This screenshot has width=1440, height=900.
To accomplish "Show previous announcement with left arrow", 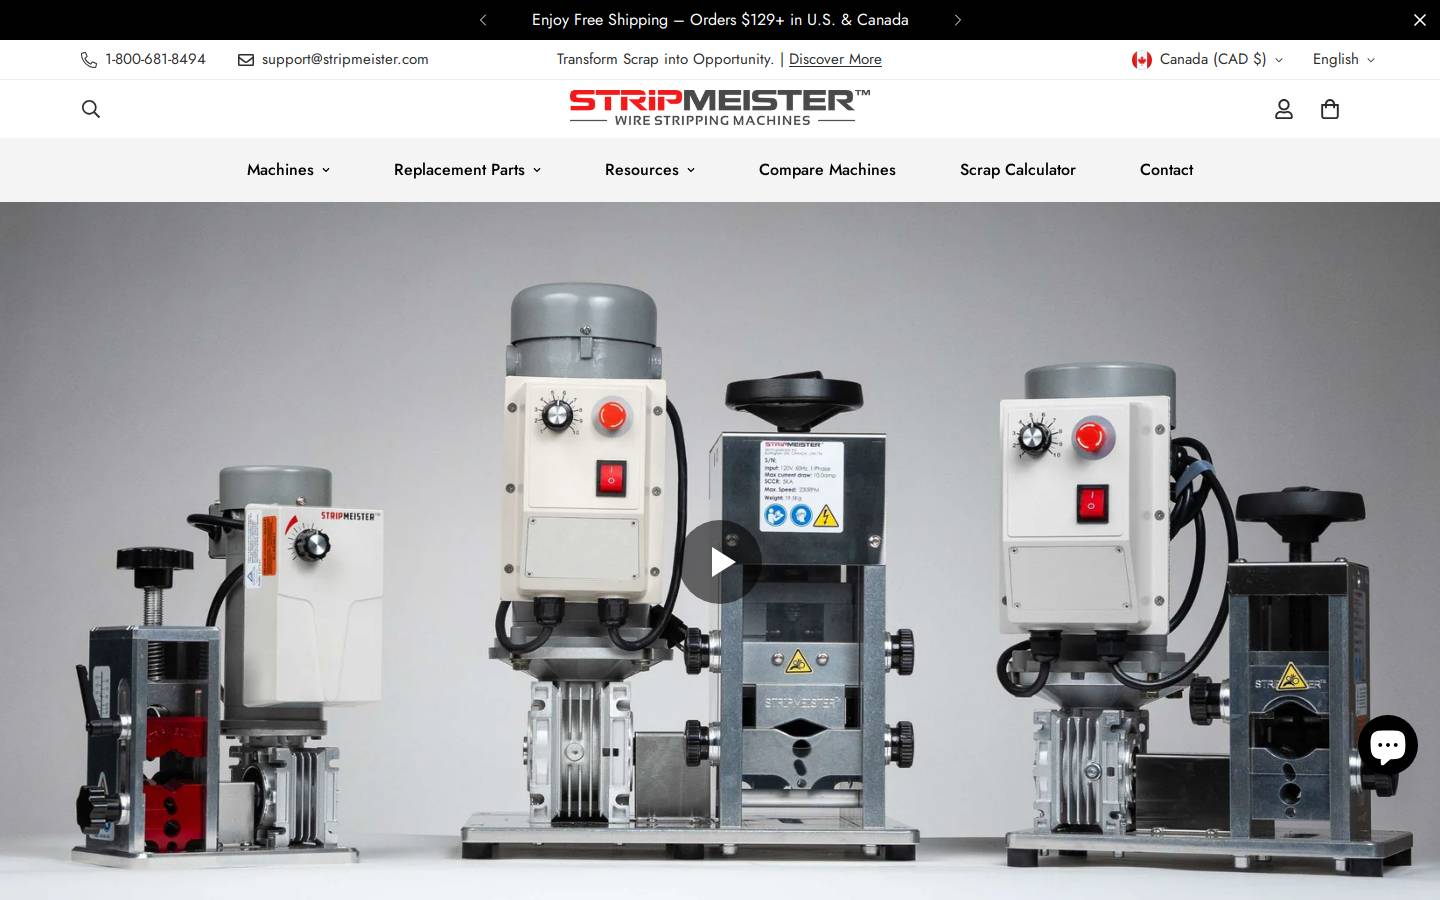I will point(483,20).
